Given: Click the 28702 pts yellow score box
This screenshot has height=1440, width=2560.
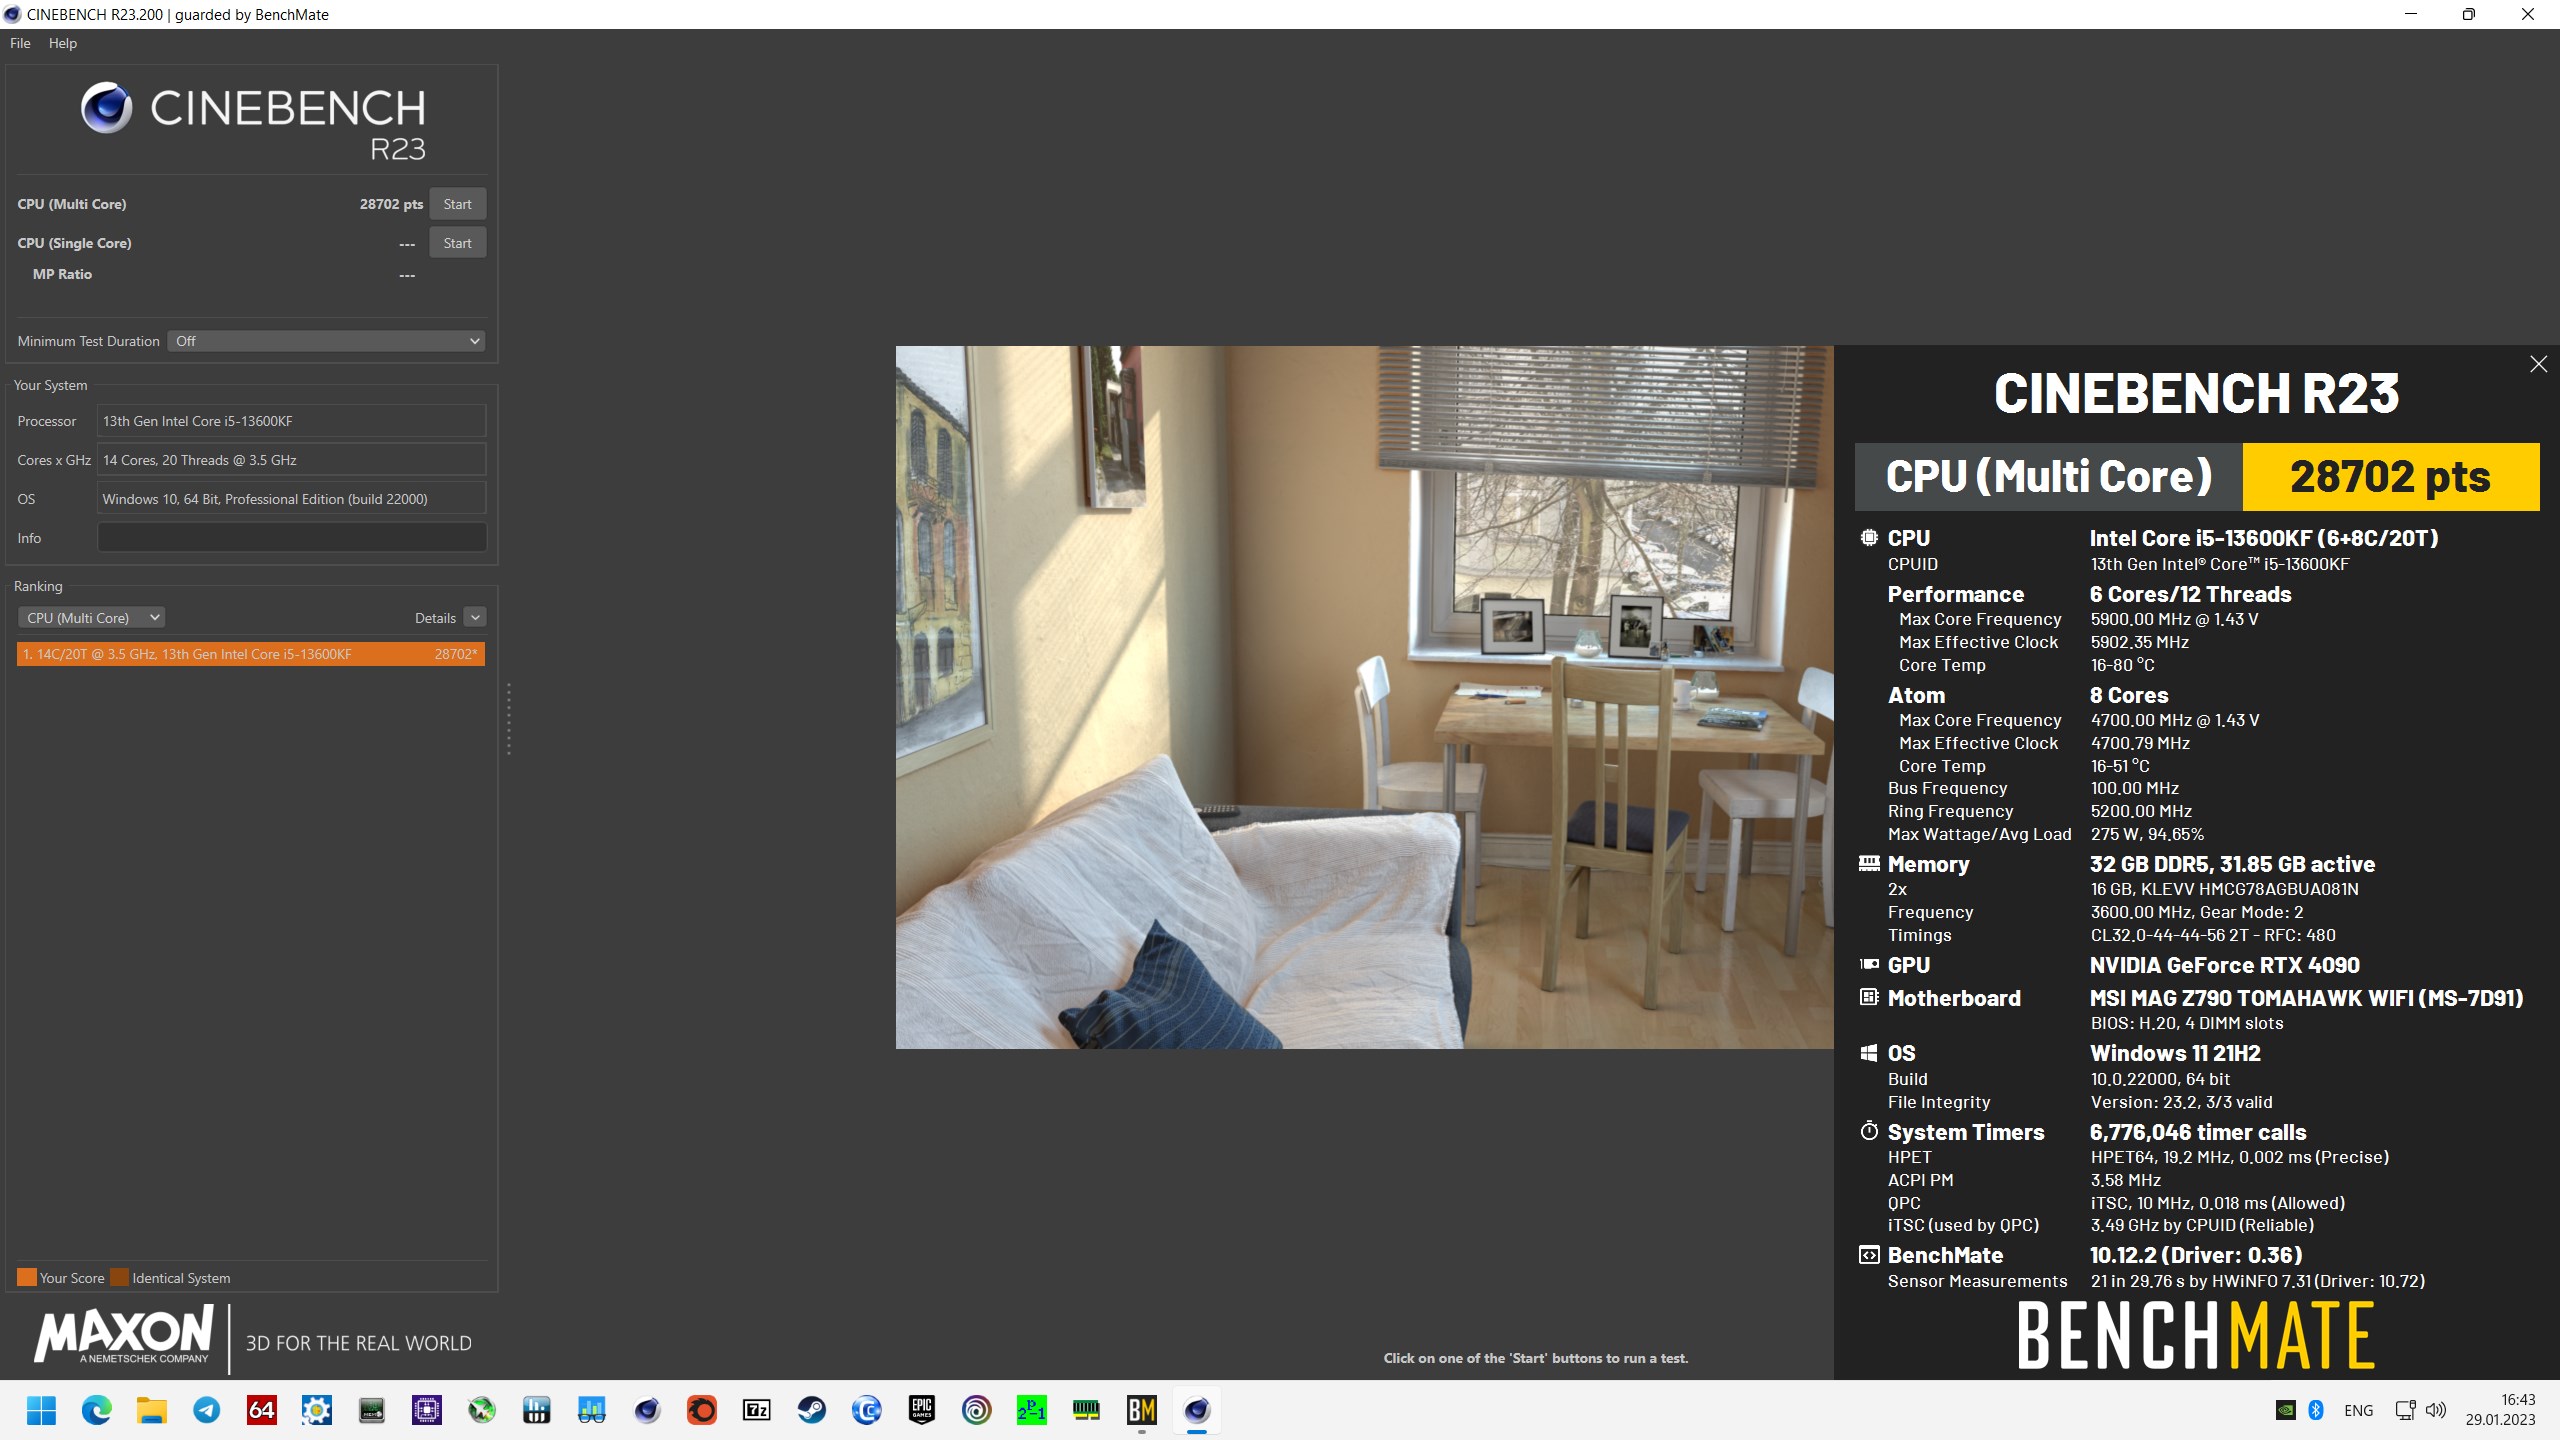Looking at the screenshot, I should [x=2391, y=477].
